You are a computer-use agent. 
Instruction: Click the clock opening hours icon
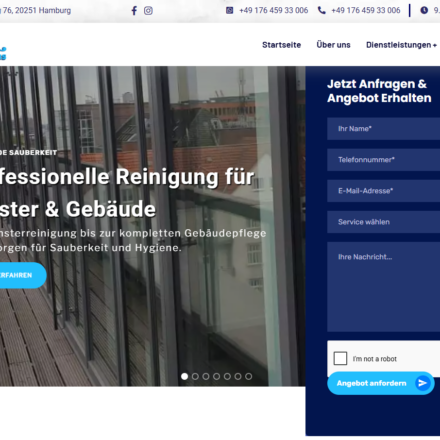(x=424, y=10)
